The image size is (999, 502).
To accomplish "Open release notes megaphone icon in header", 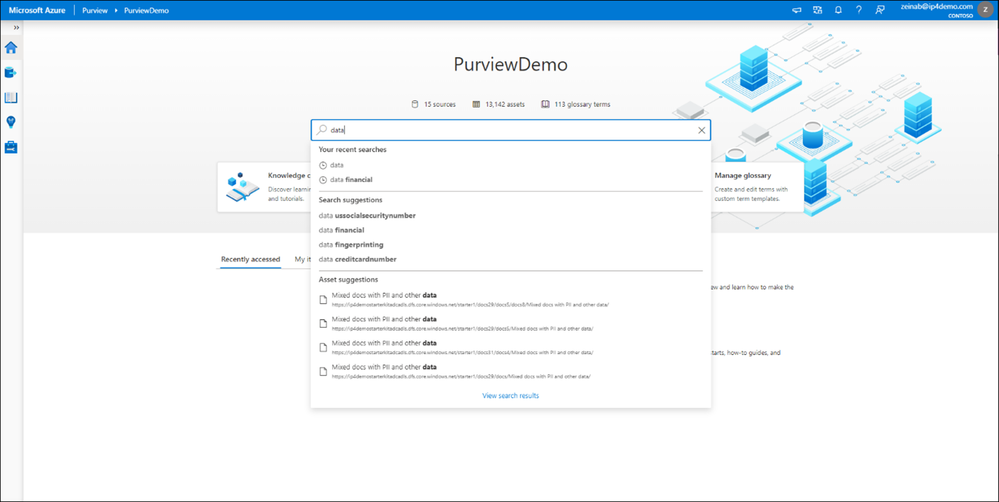I will click(796, 10).
